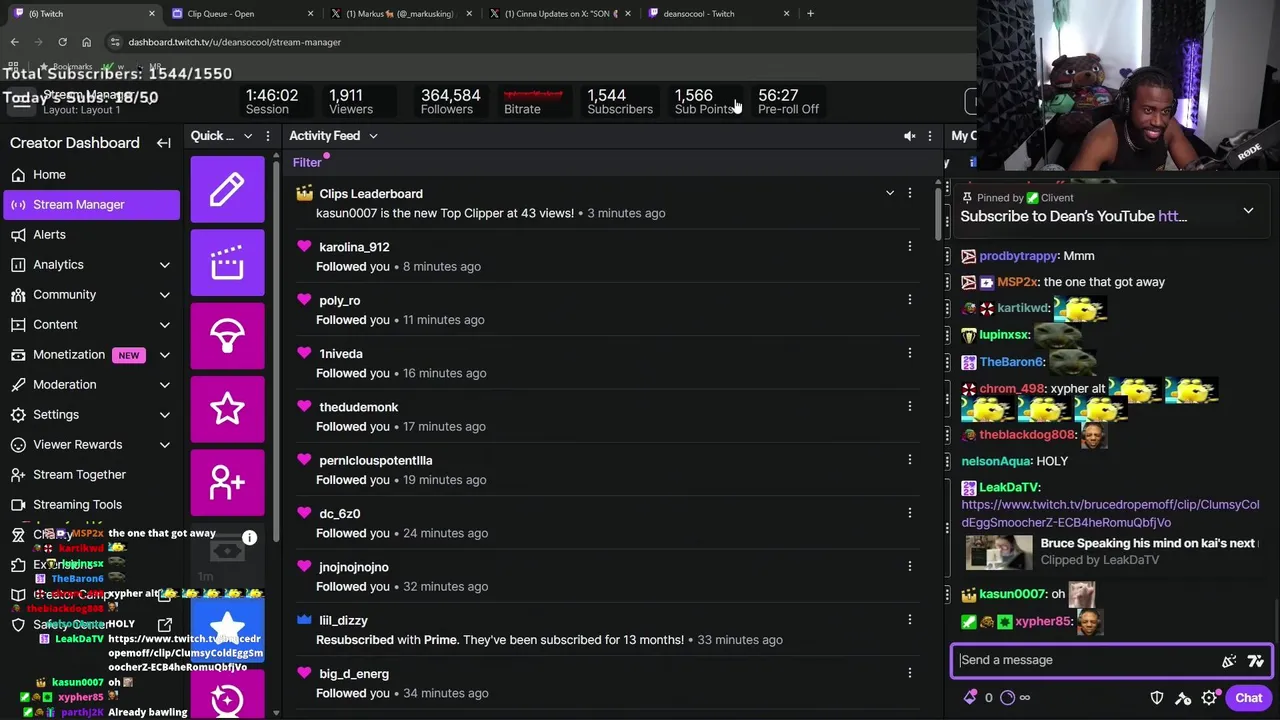1280x720 pixels.
Task: Expand the Community sidebar section
Action: click(164, 295)
